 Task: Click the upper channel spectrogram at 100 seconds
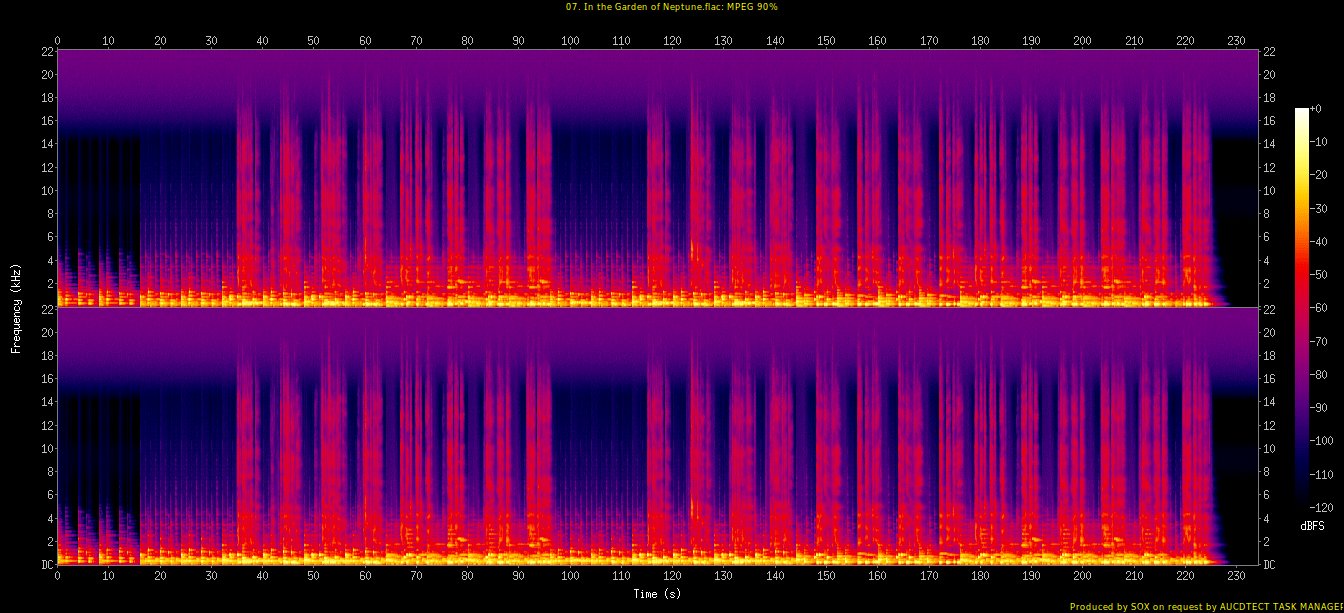coord(570,178)
